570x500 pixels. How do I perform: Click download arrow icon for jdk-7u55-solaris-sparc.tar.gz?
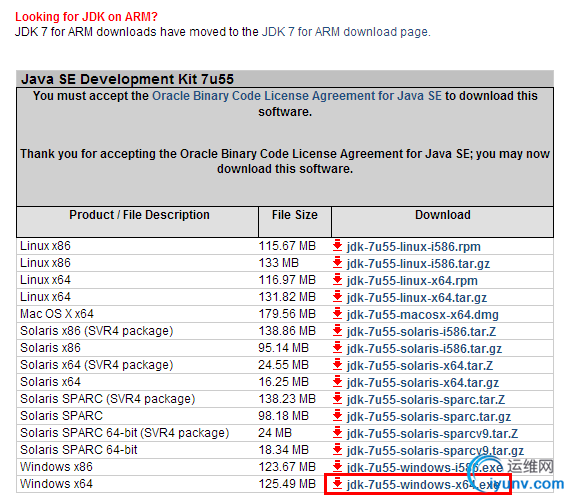337,416
